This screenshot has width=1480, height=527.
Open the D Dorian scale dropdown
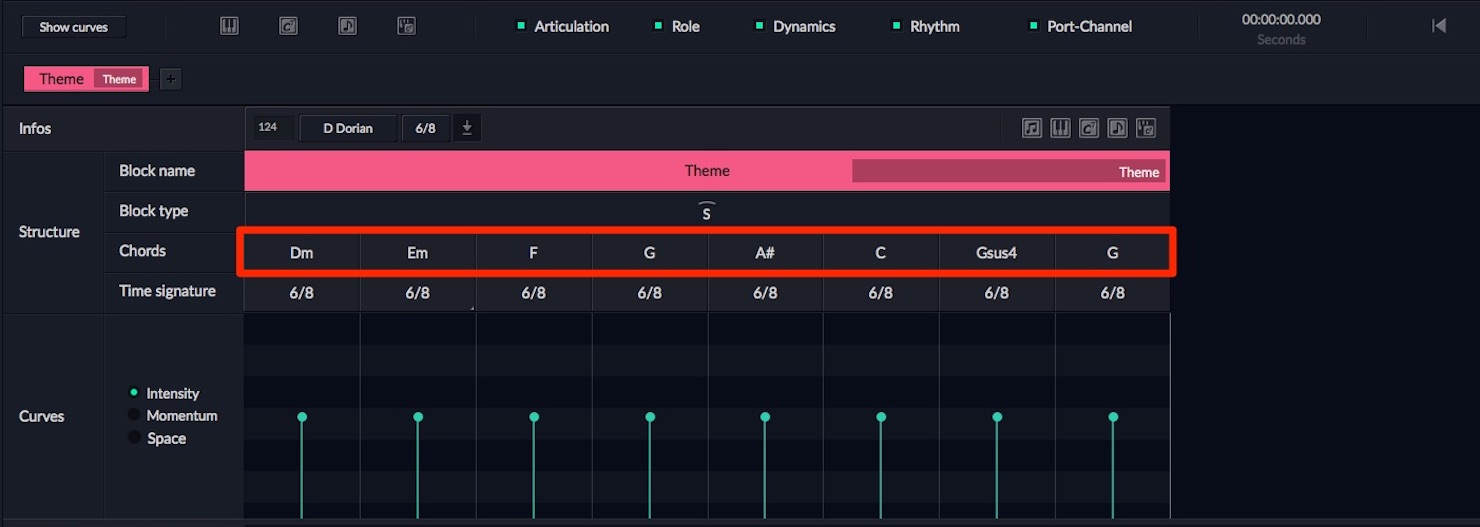point(348,128)
